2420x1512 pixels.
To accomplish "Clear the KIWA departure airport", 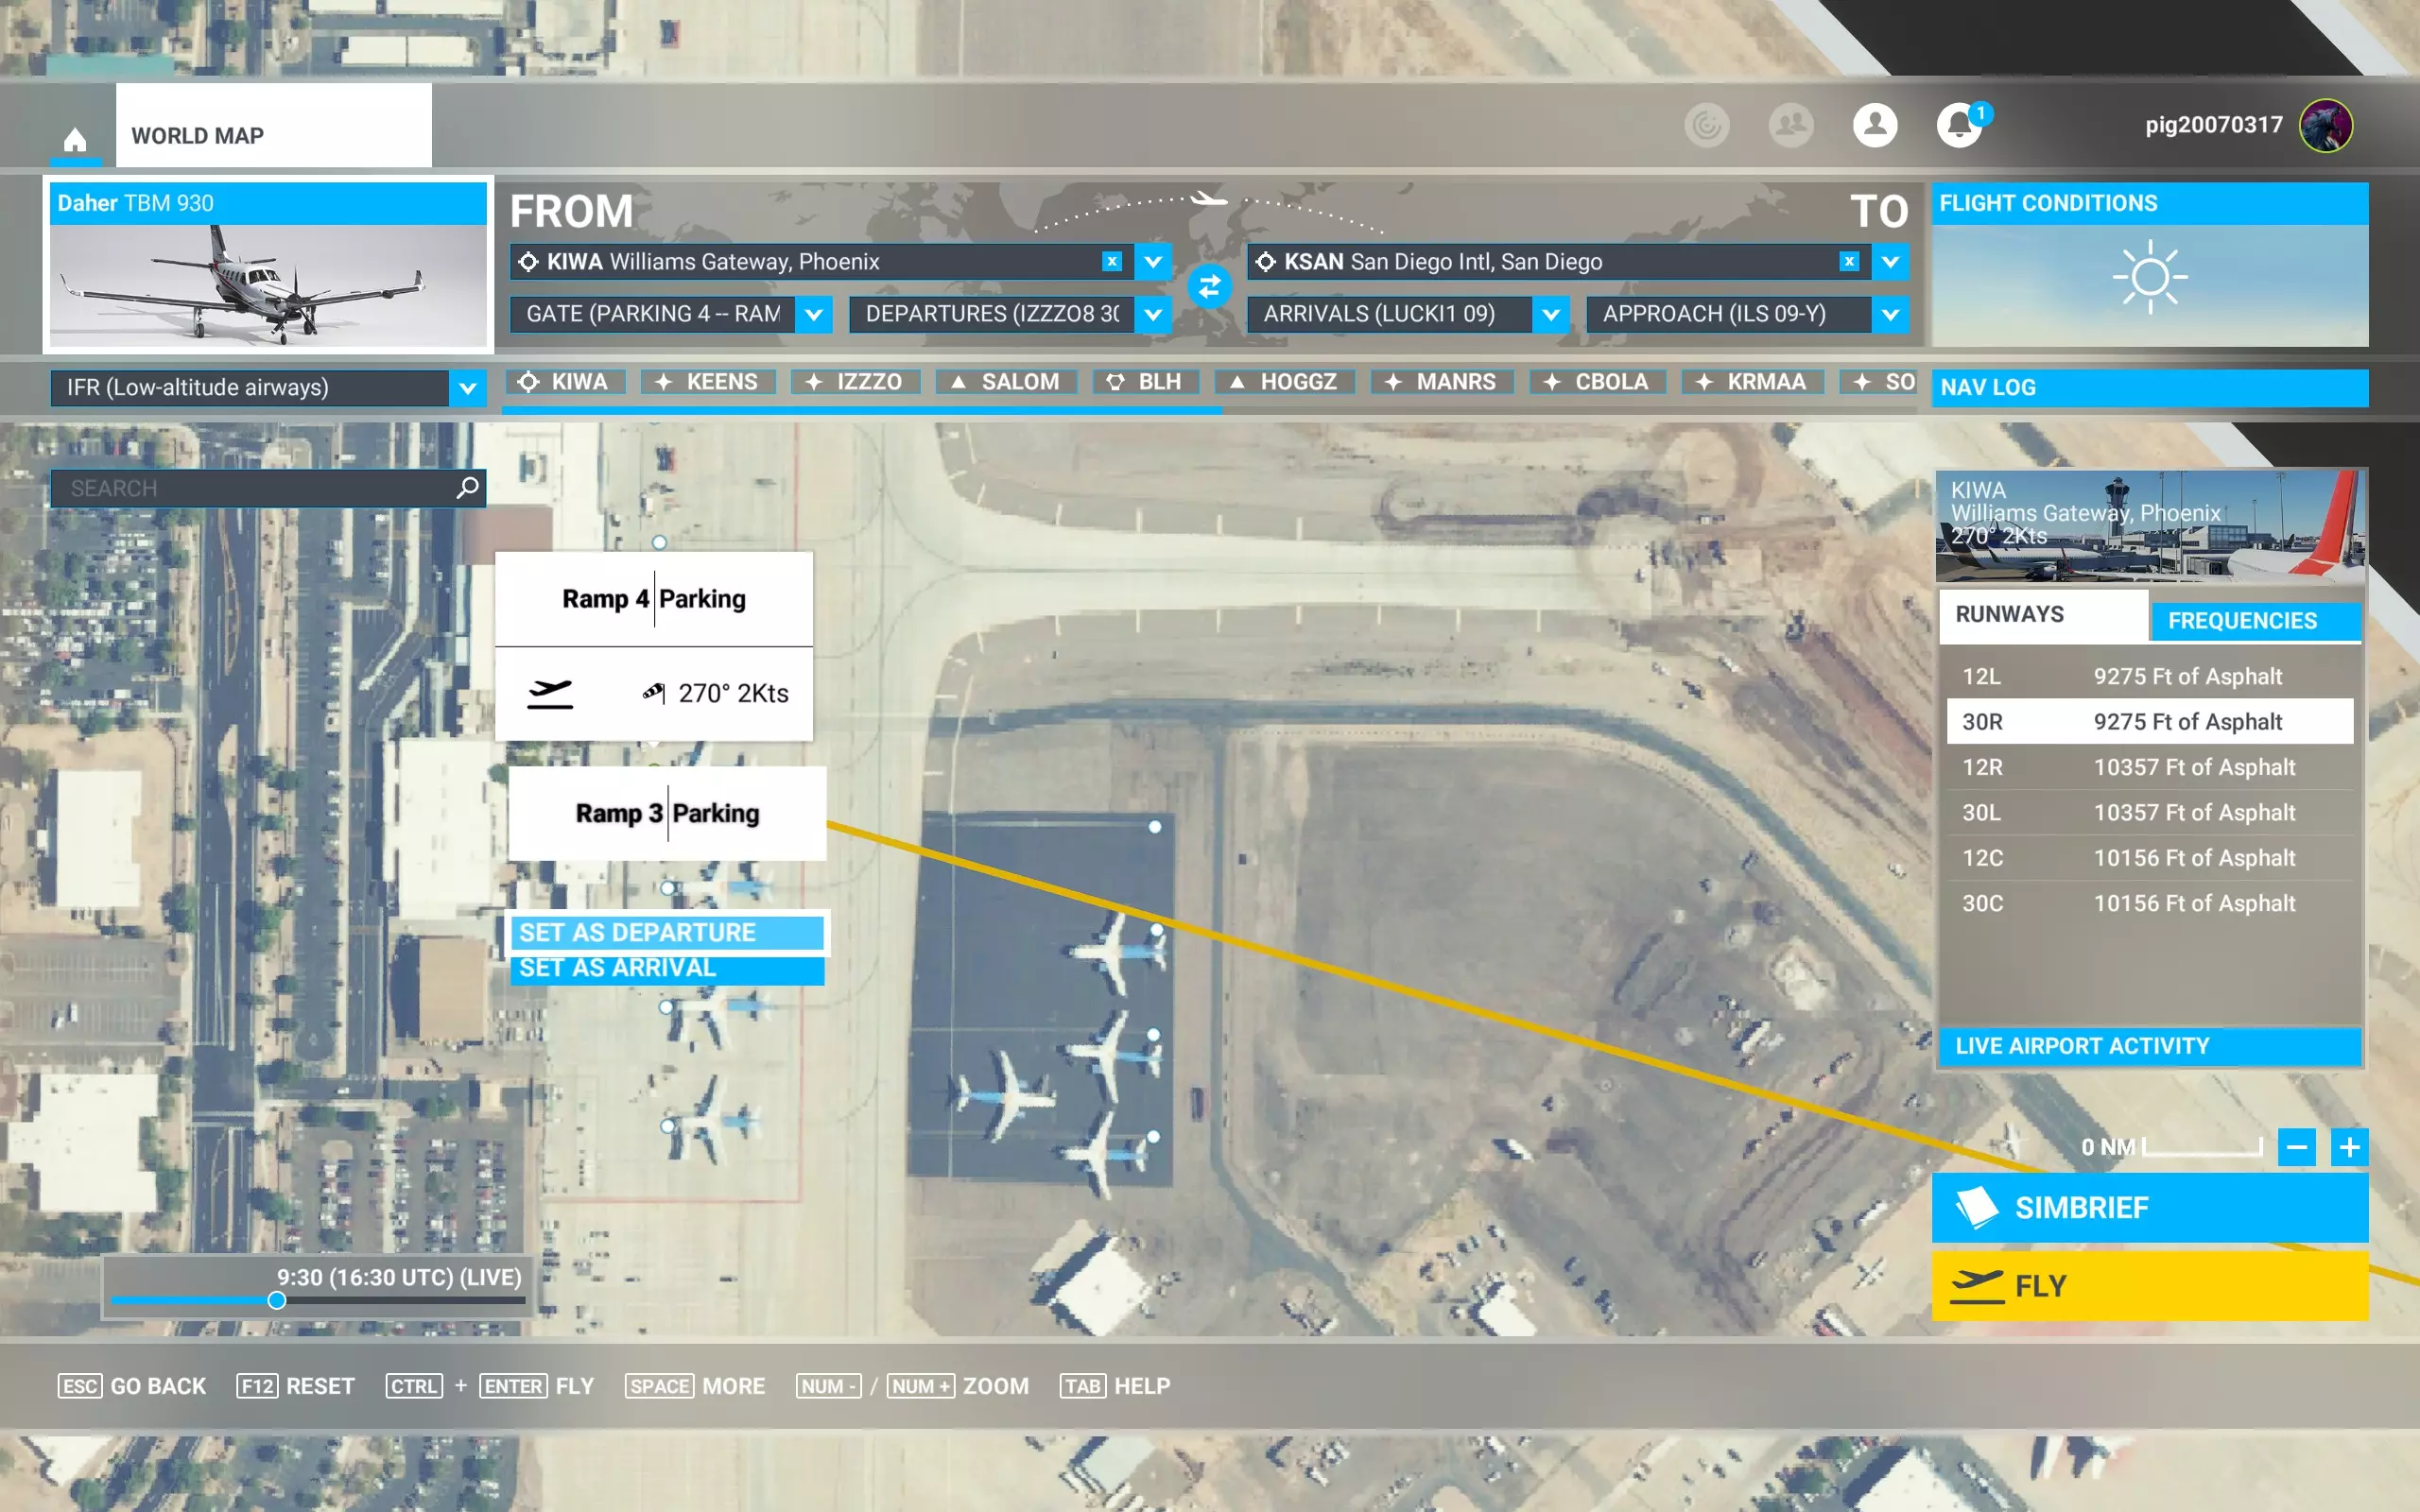I will pyautogui.click(x=1111, y=261).
